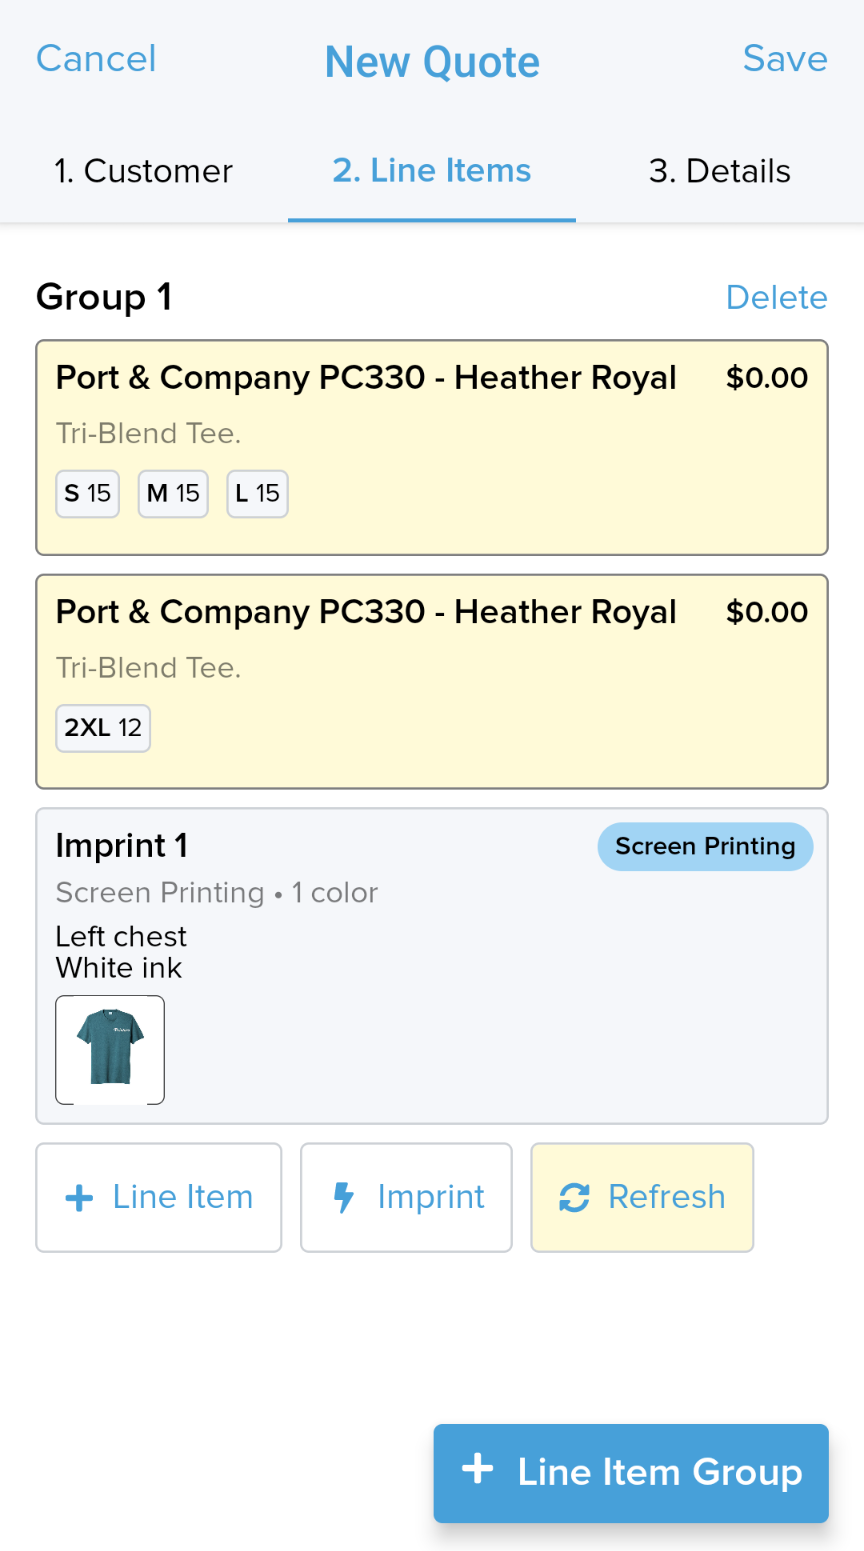
Task: Add a new Line Item Group
Action: coord(631,1473)
